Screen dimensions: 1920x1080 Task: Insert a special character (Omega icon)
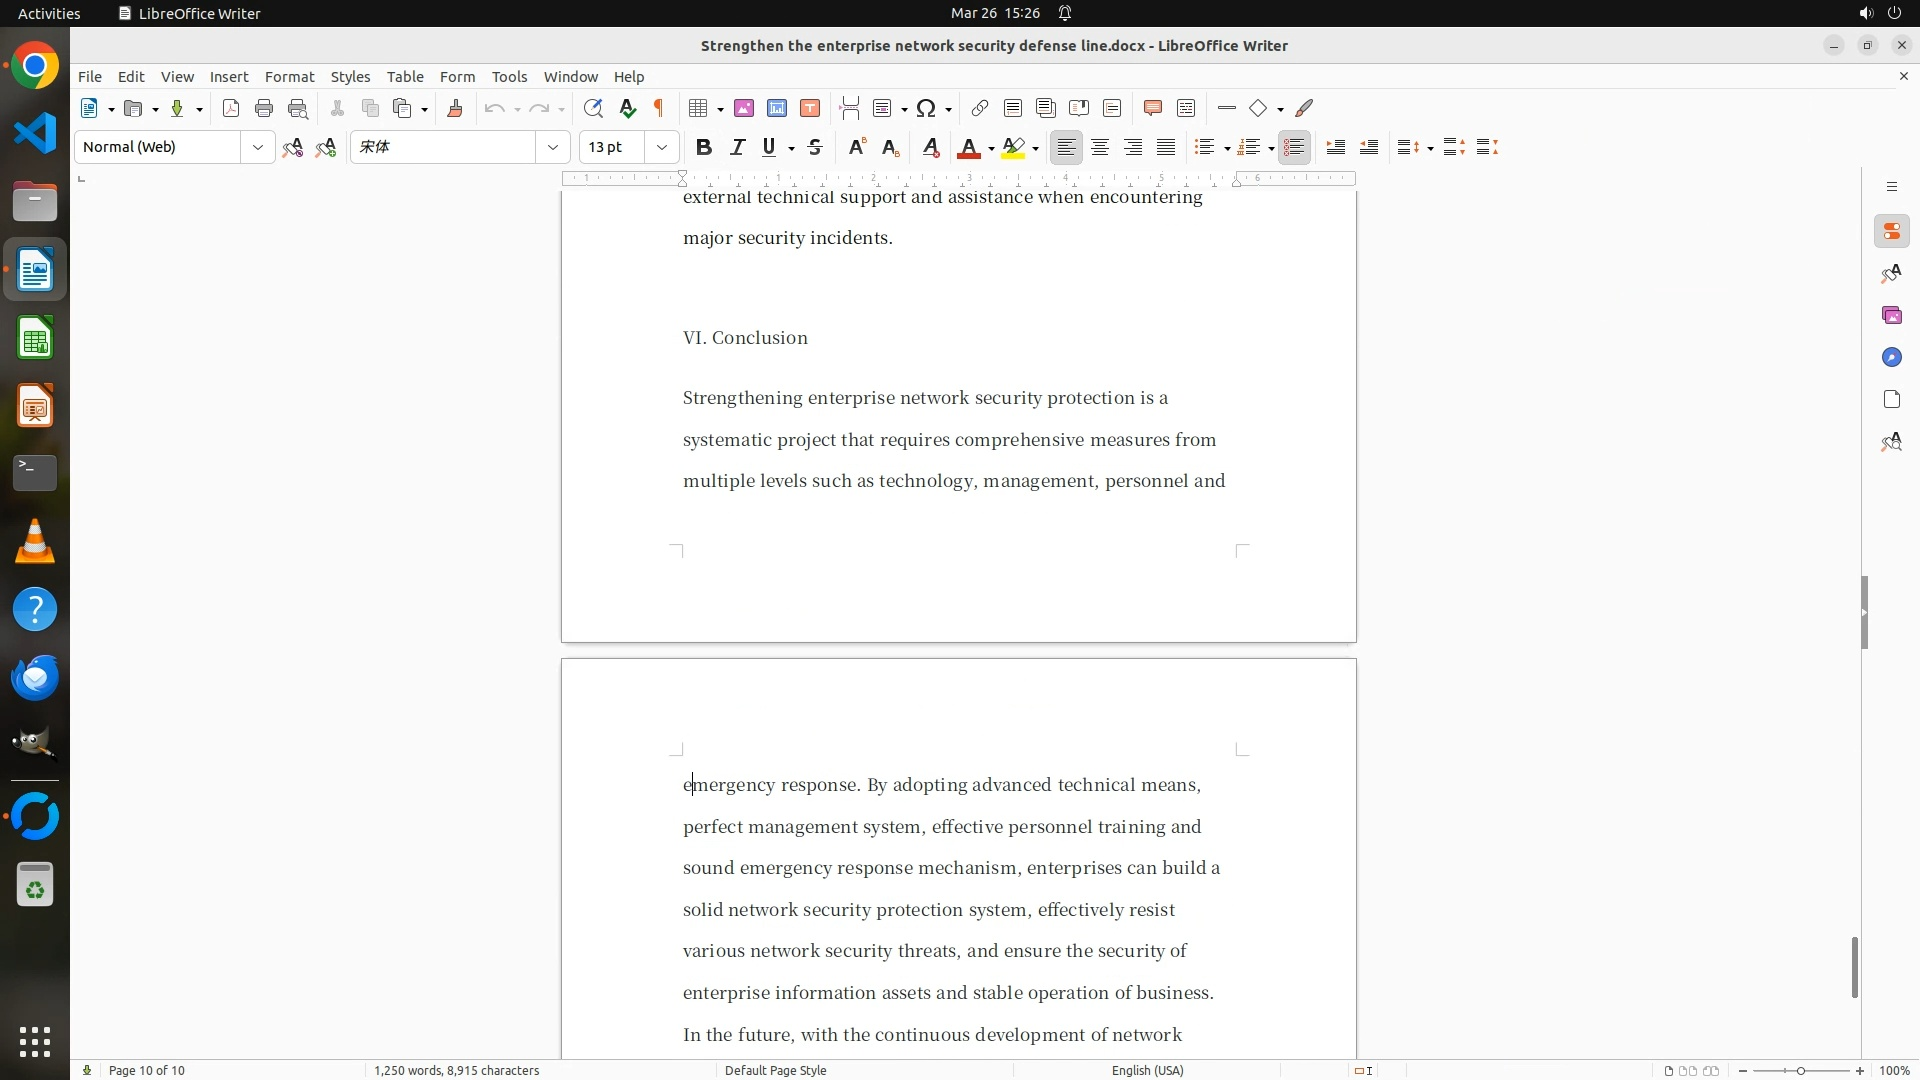tap(926, 109)
